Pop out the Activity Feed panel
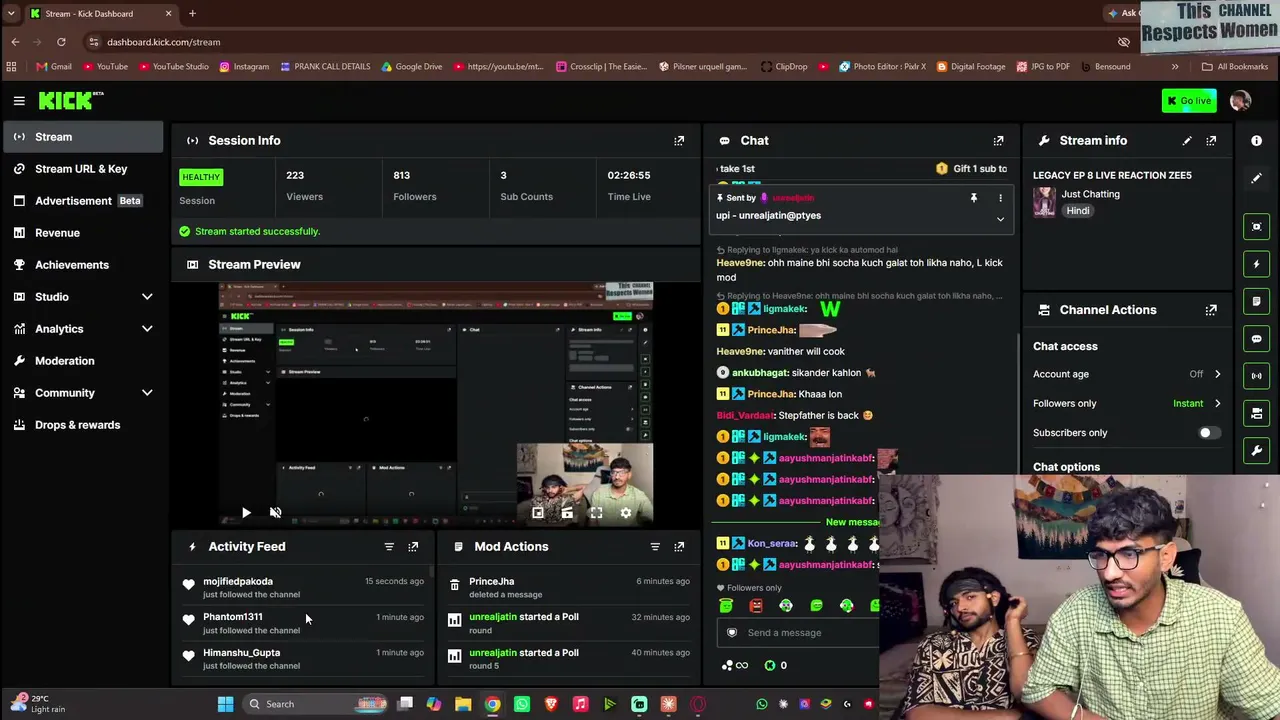The height and width of the screenshot is (720, 1280). 413,547
